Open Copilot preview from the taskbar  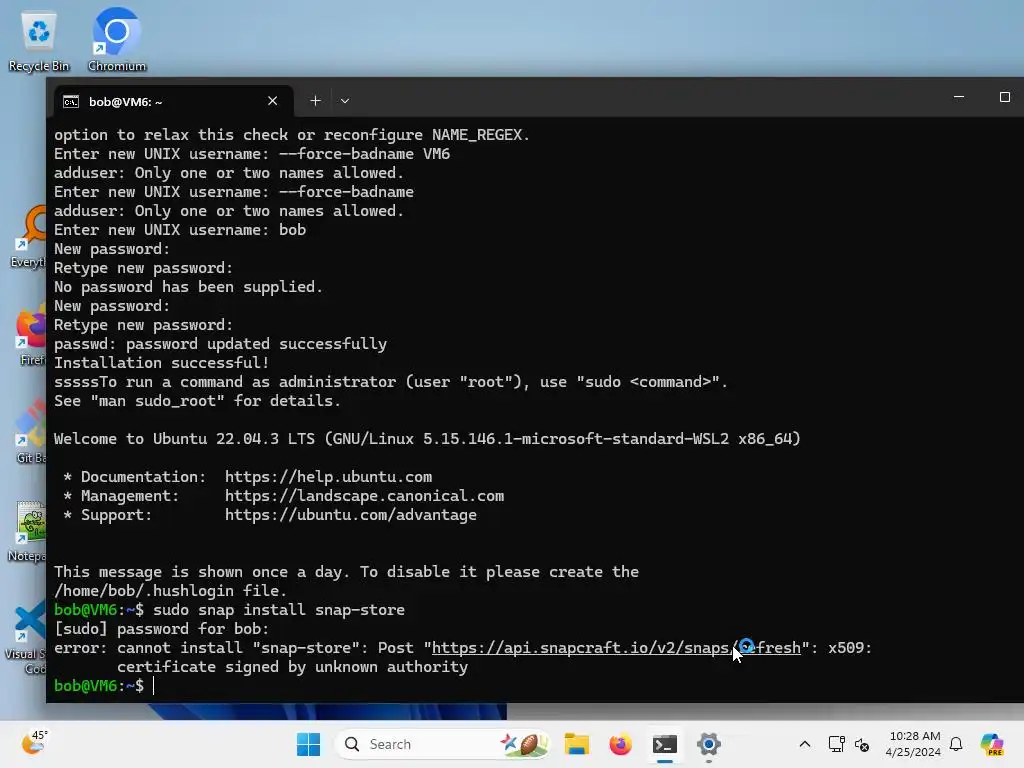pyautogui.click(x=991, y=744)
